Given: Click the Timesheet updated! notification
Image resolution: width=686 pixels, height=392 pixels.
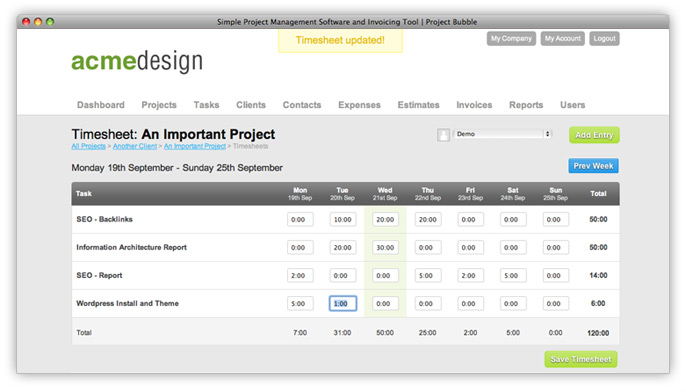Looking at the screenshot, I should pos(340,41).
